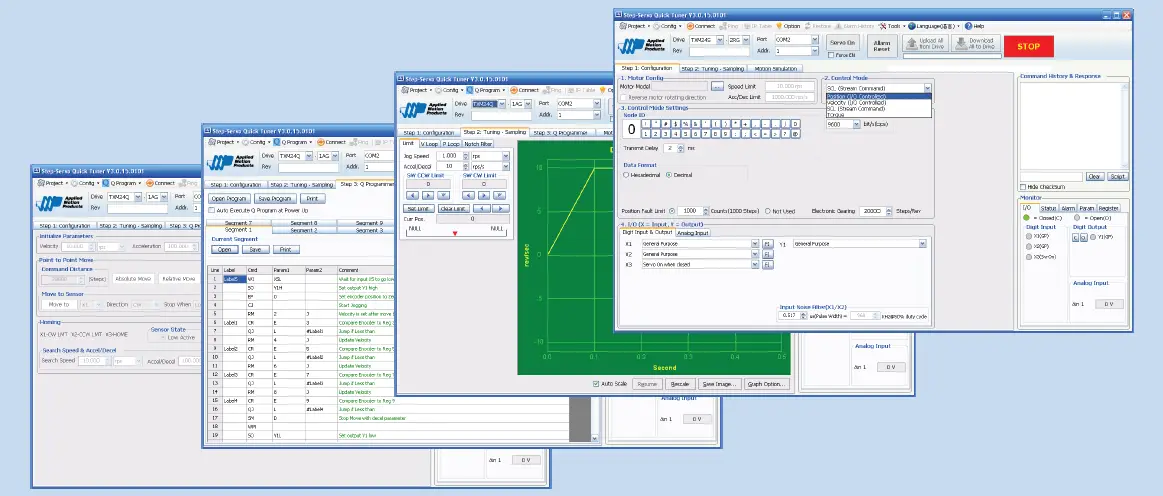Select the Analog Input tab
Viewport: 1163px width, 496px height.
point(693,232)
